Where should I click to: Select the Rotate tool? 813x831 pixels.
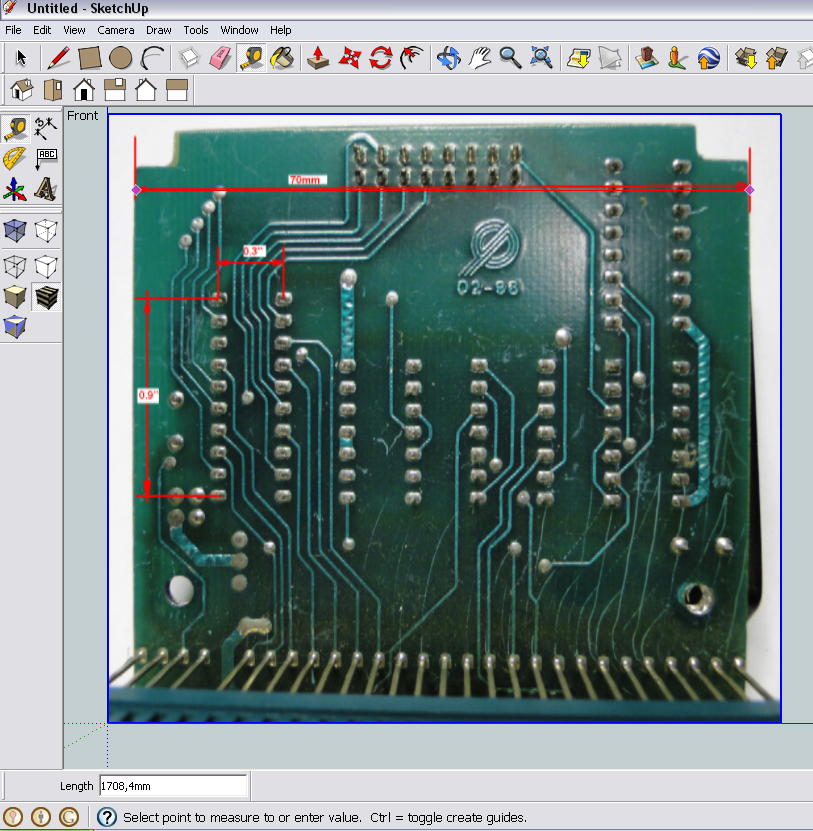[381, 57]
